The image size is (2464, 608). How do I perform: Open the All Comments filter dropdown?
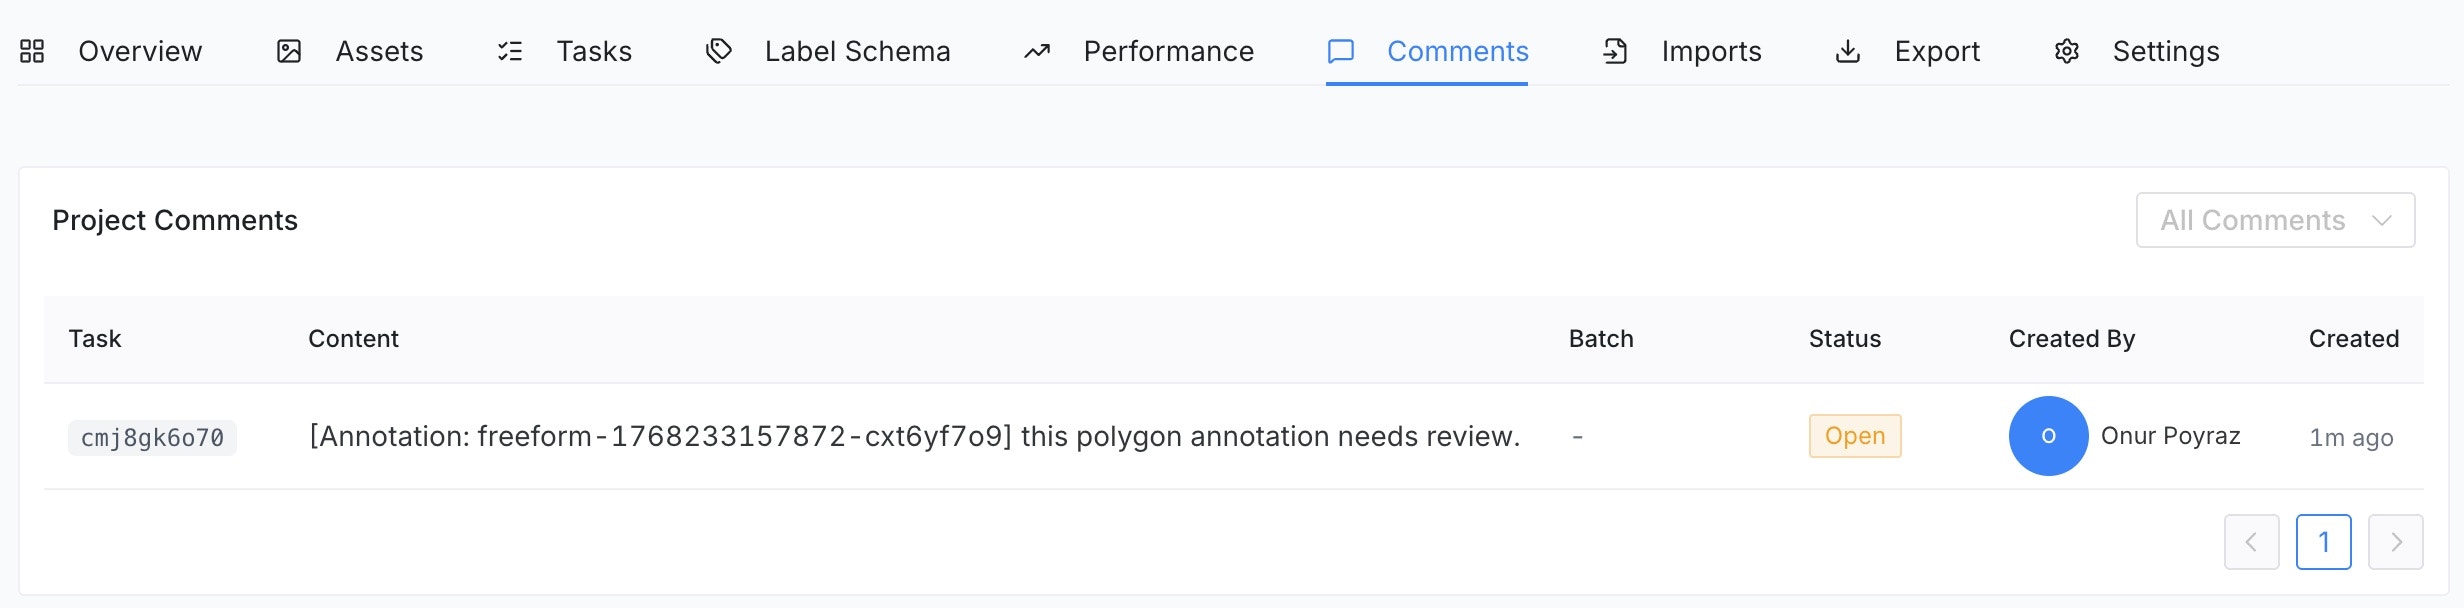point(2275,220)
